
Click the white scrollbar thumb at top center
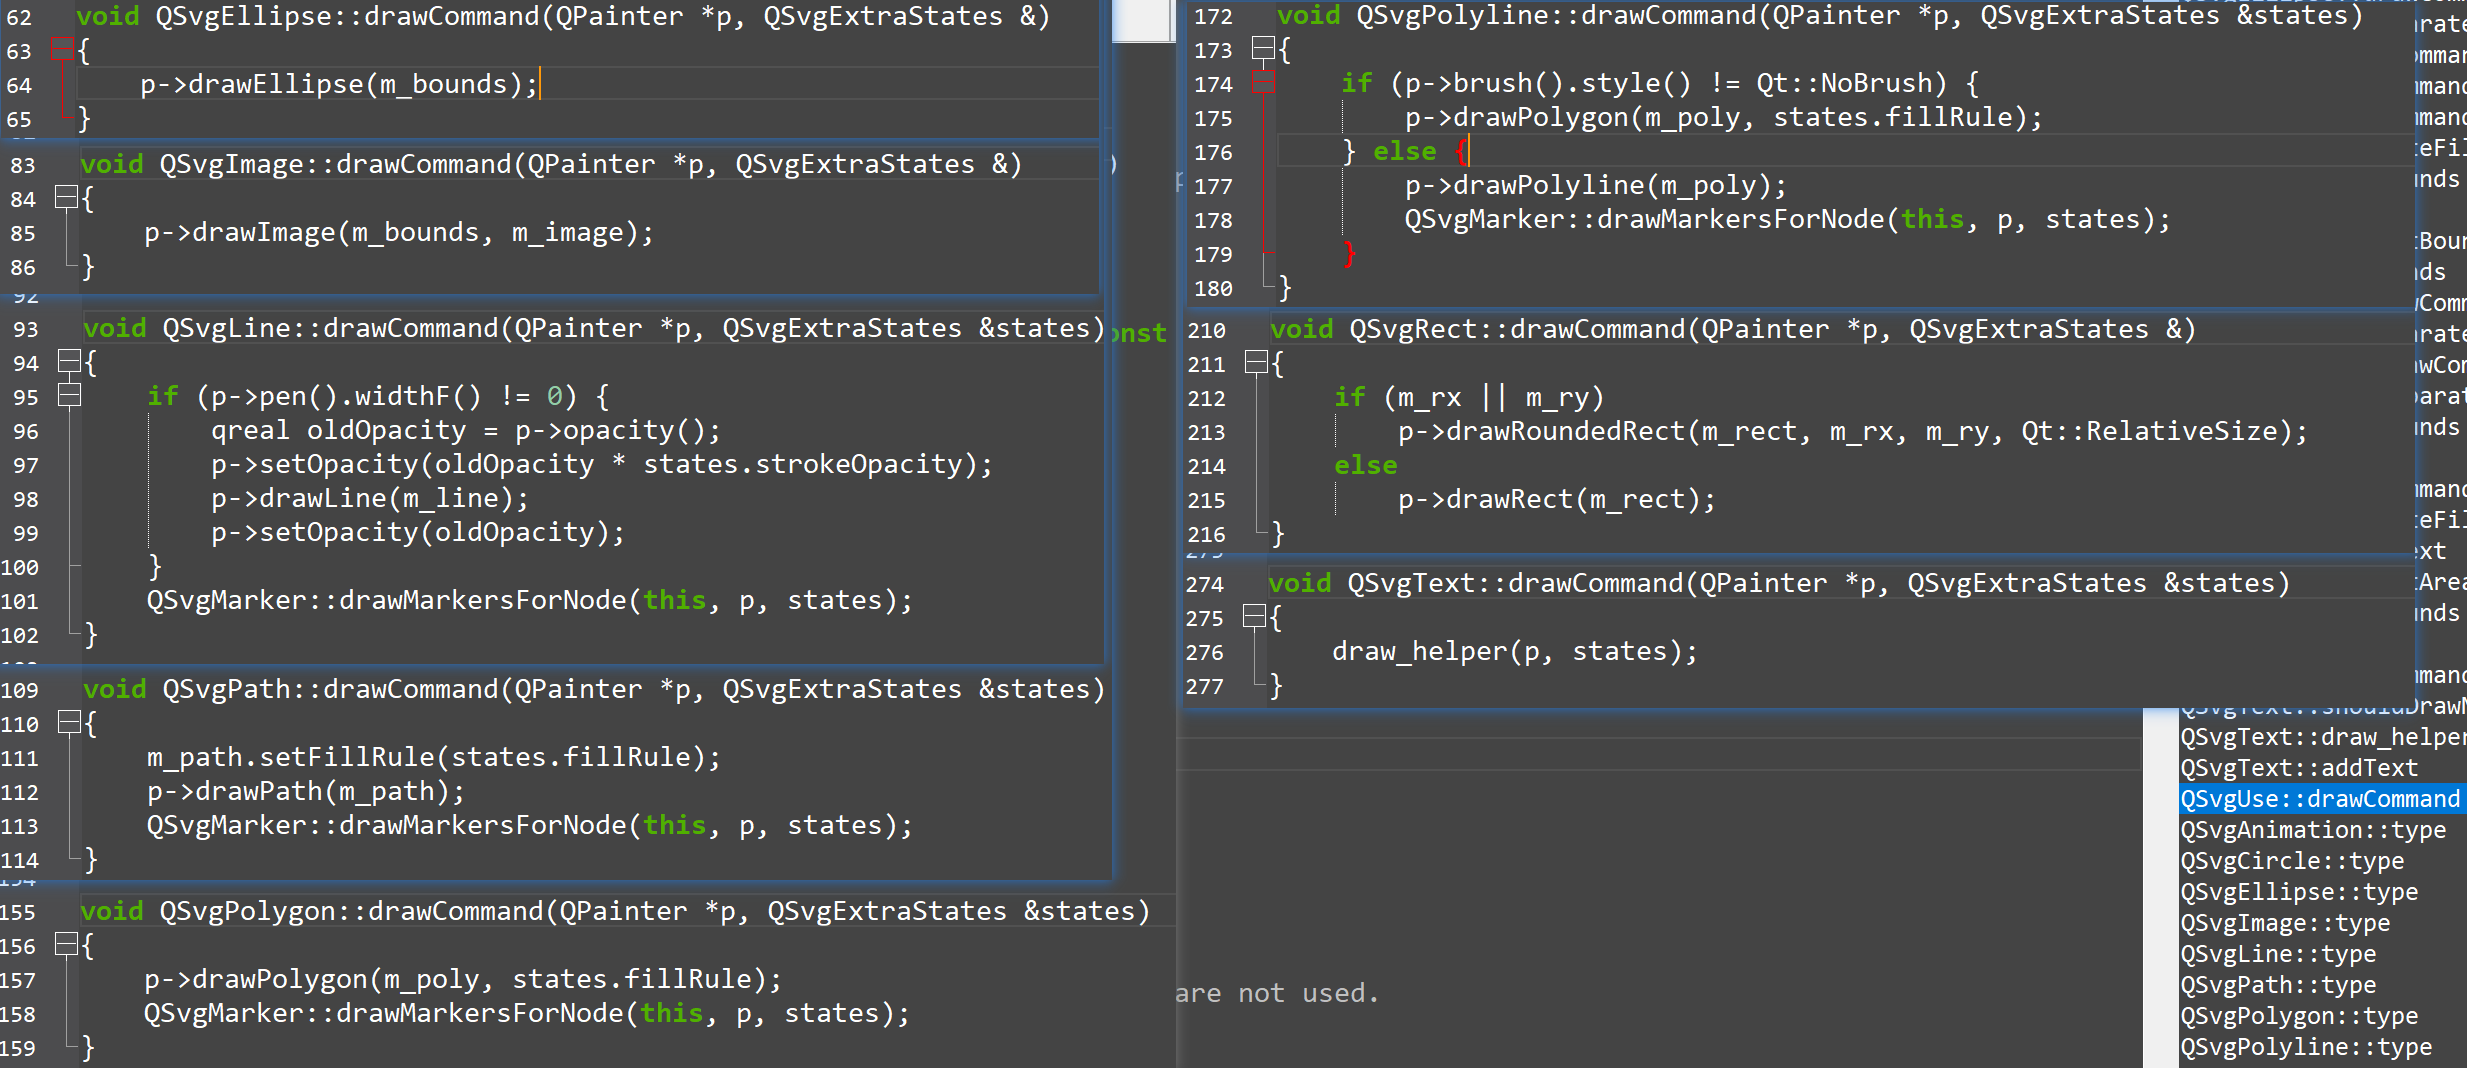1143,20
